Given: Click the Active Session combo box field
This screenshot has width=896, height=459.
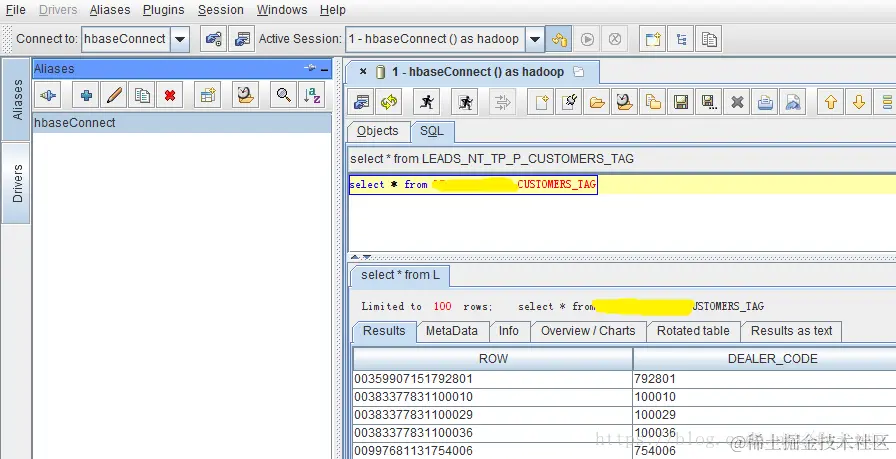Looking at the screenshot, I should [x=435, y=39].
